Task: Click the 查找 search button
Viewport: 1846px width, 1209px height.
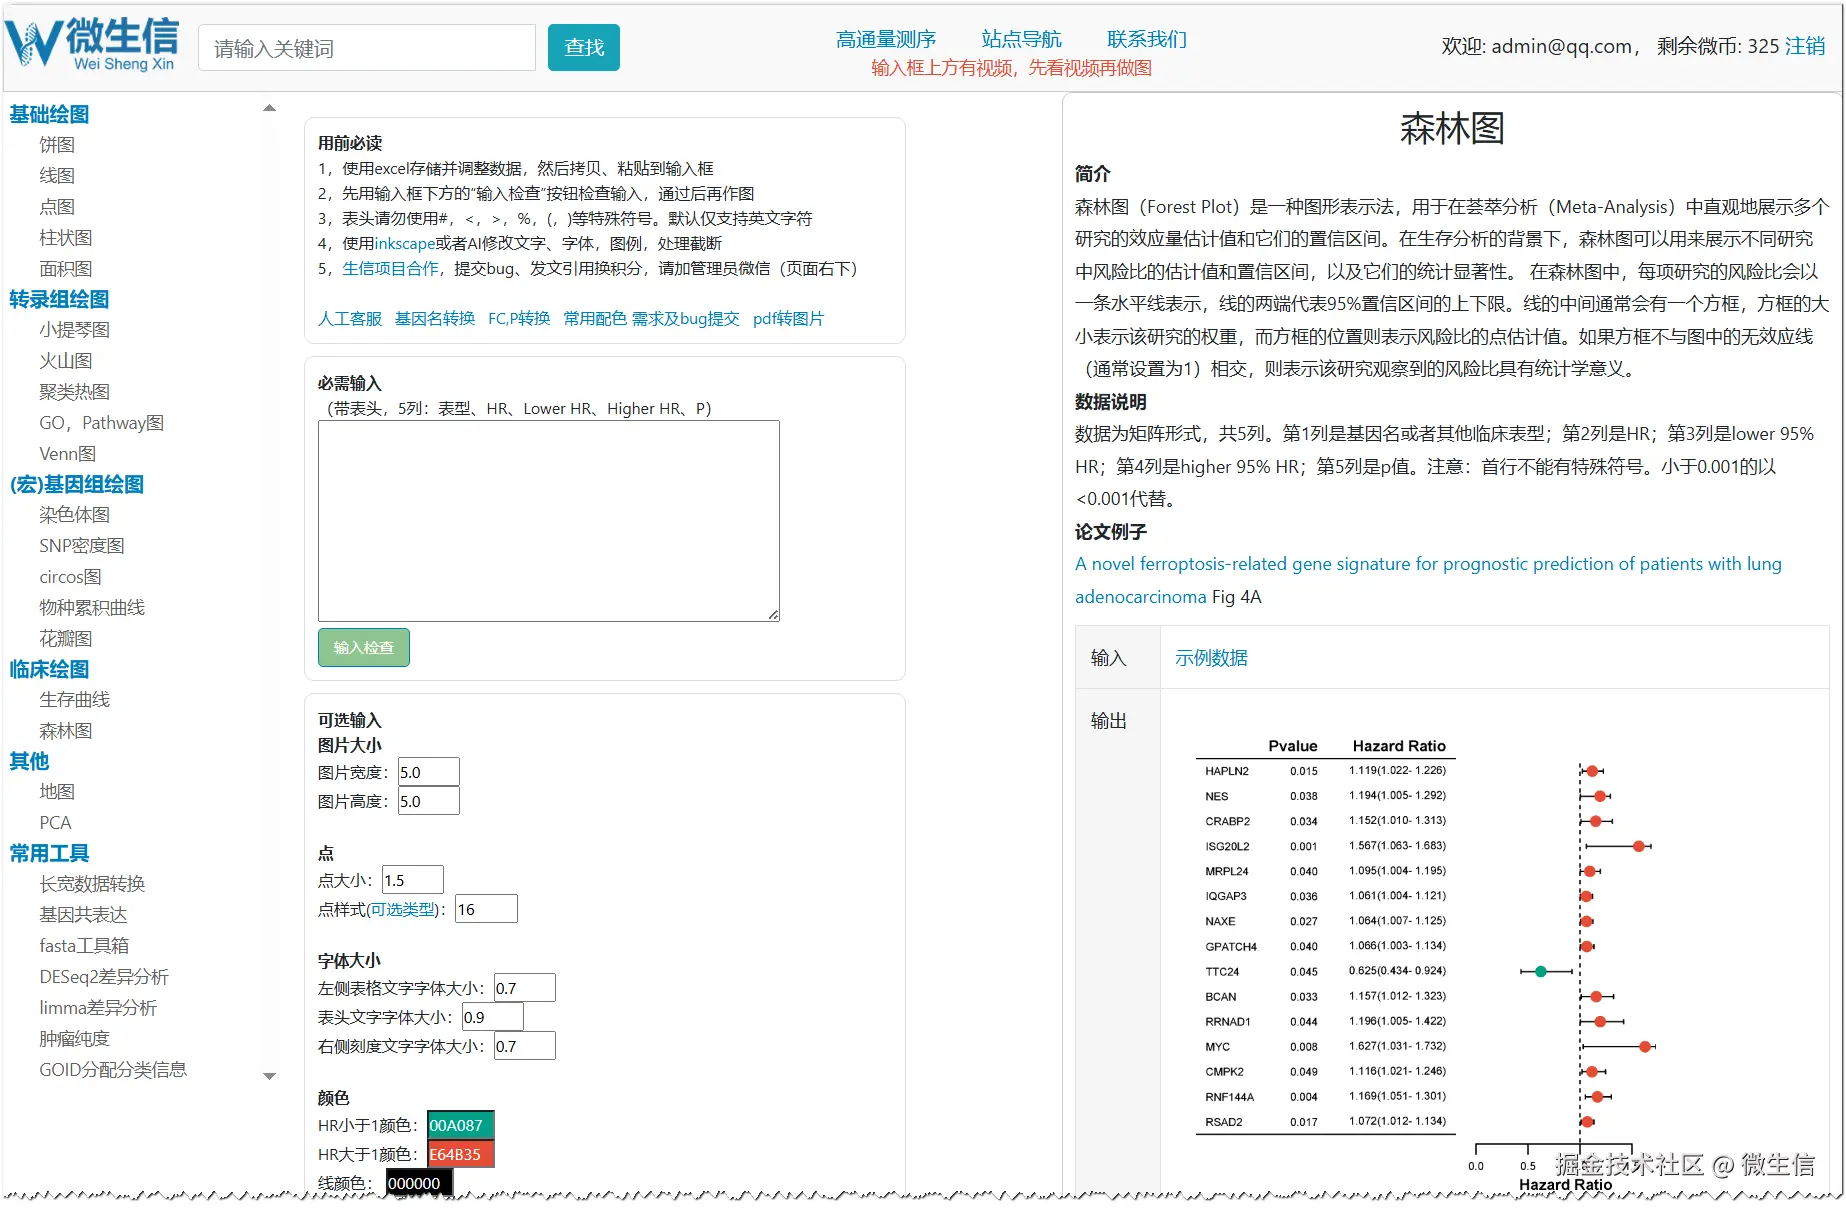Action: (584, 48)
